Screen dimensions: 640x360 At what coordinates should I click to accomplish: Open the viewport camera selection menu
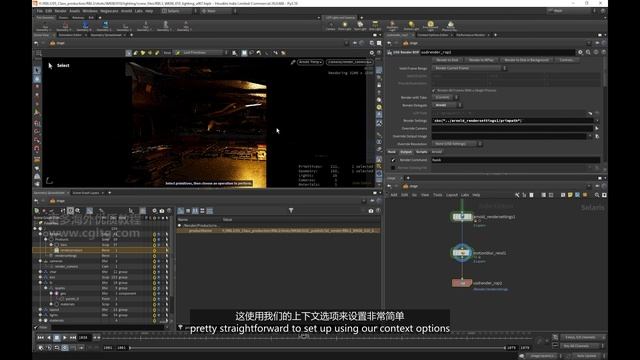pos(349,62)
